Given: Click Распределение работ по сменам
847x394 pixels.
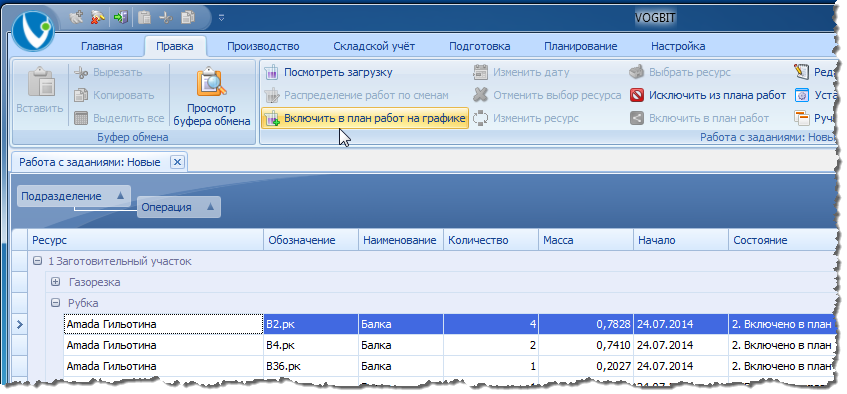Looking at the screenshot, I should click(357, 96).
